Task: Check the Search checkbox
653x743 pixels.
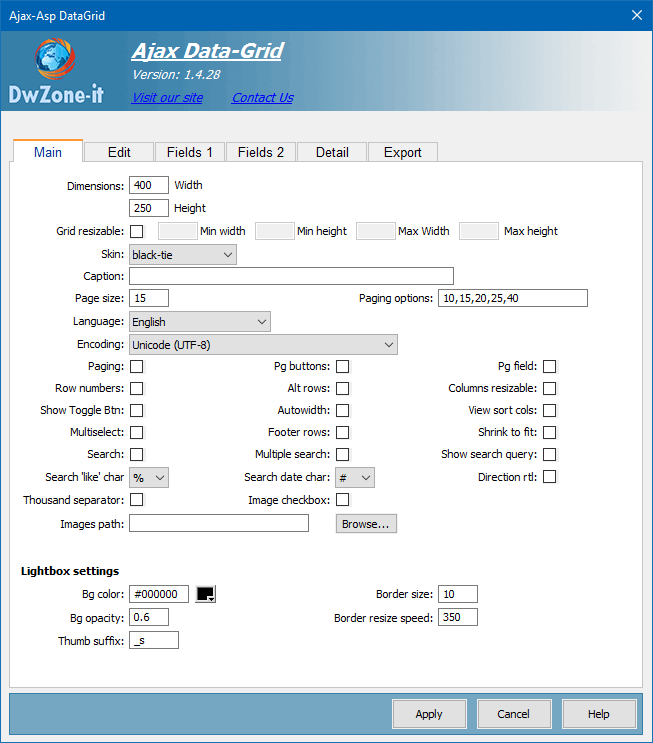Action: (136, 454)
